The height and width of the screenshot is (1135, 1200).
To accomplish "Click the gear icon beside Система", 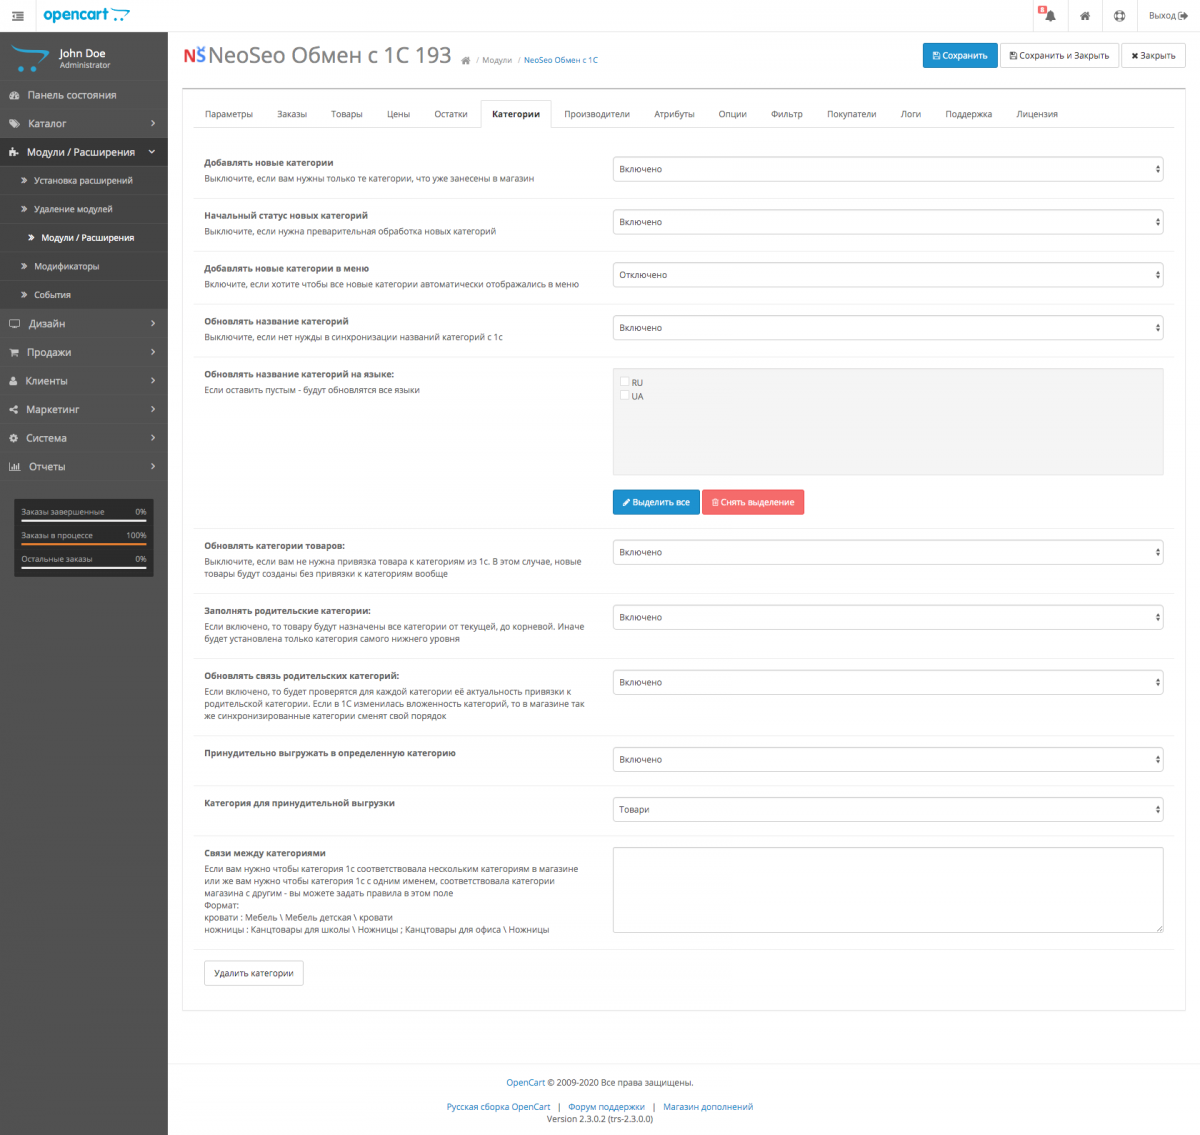I will click(14, 438).
